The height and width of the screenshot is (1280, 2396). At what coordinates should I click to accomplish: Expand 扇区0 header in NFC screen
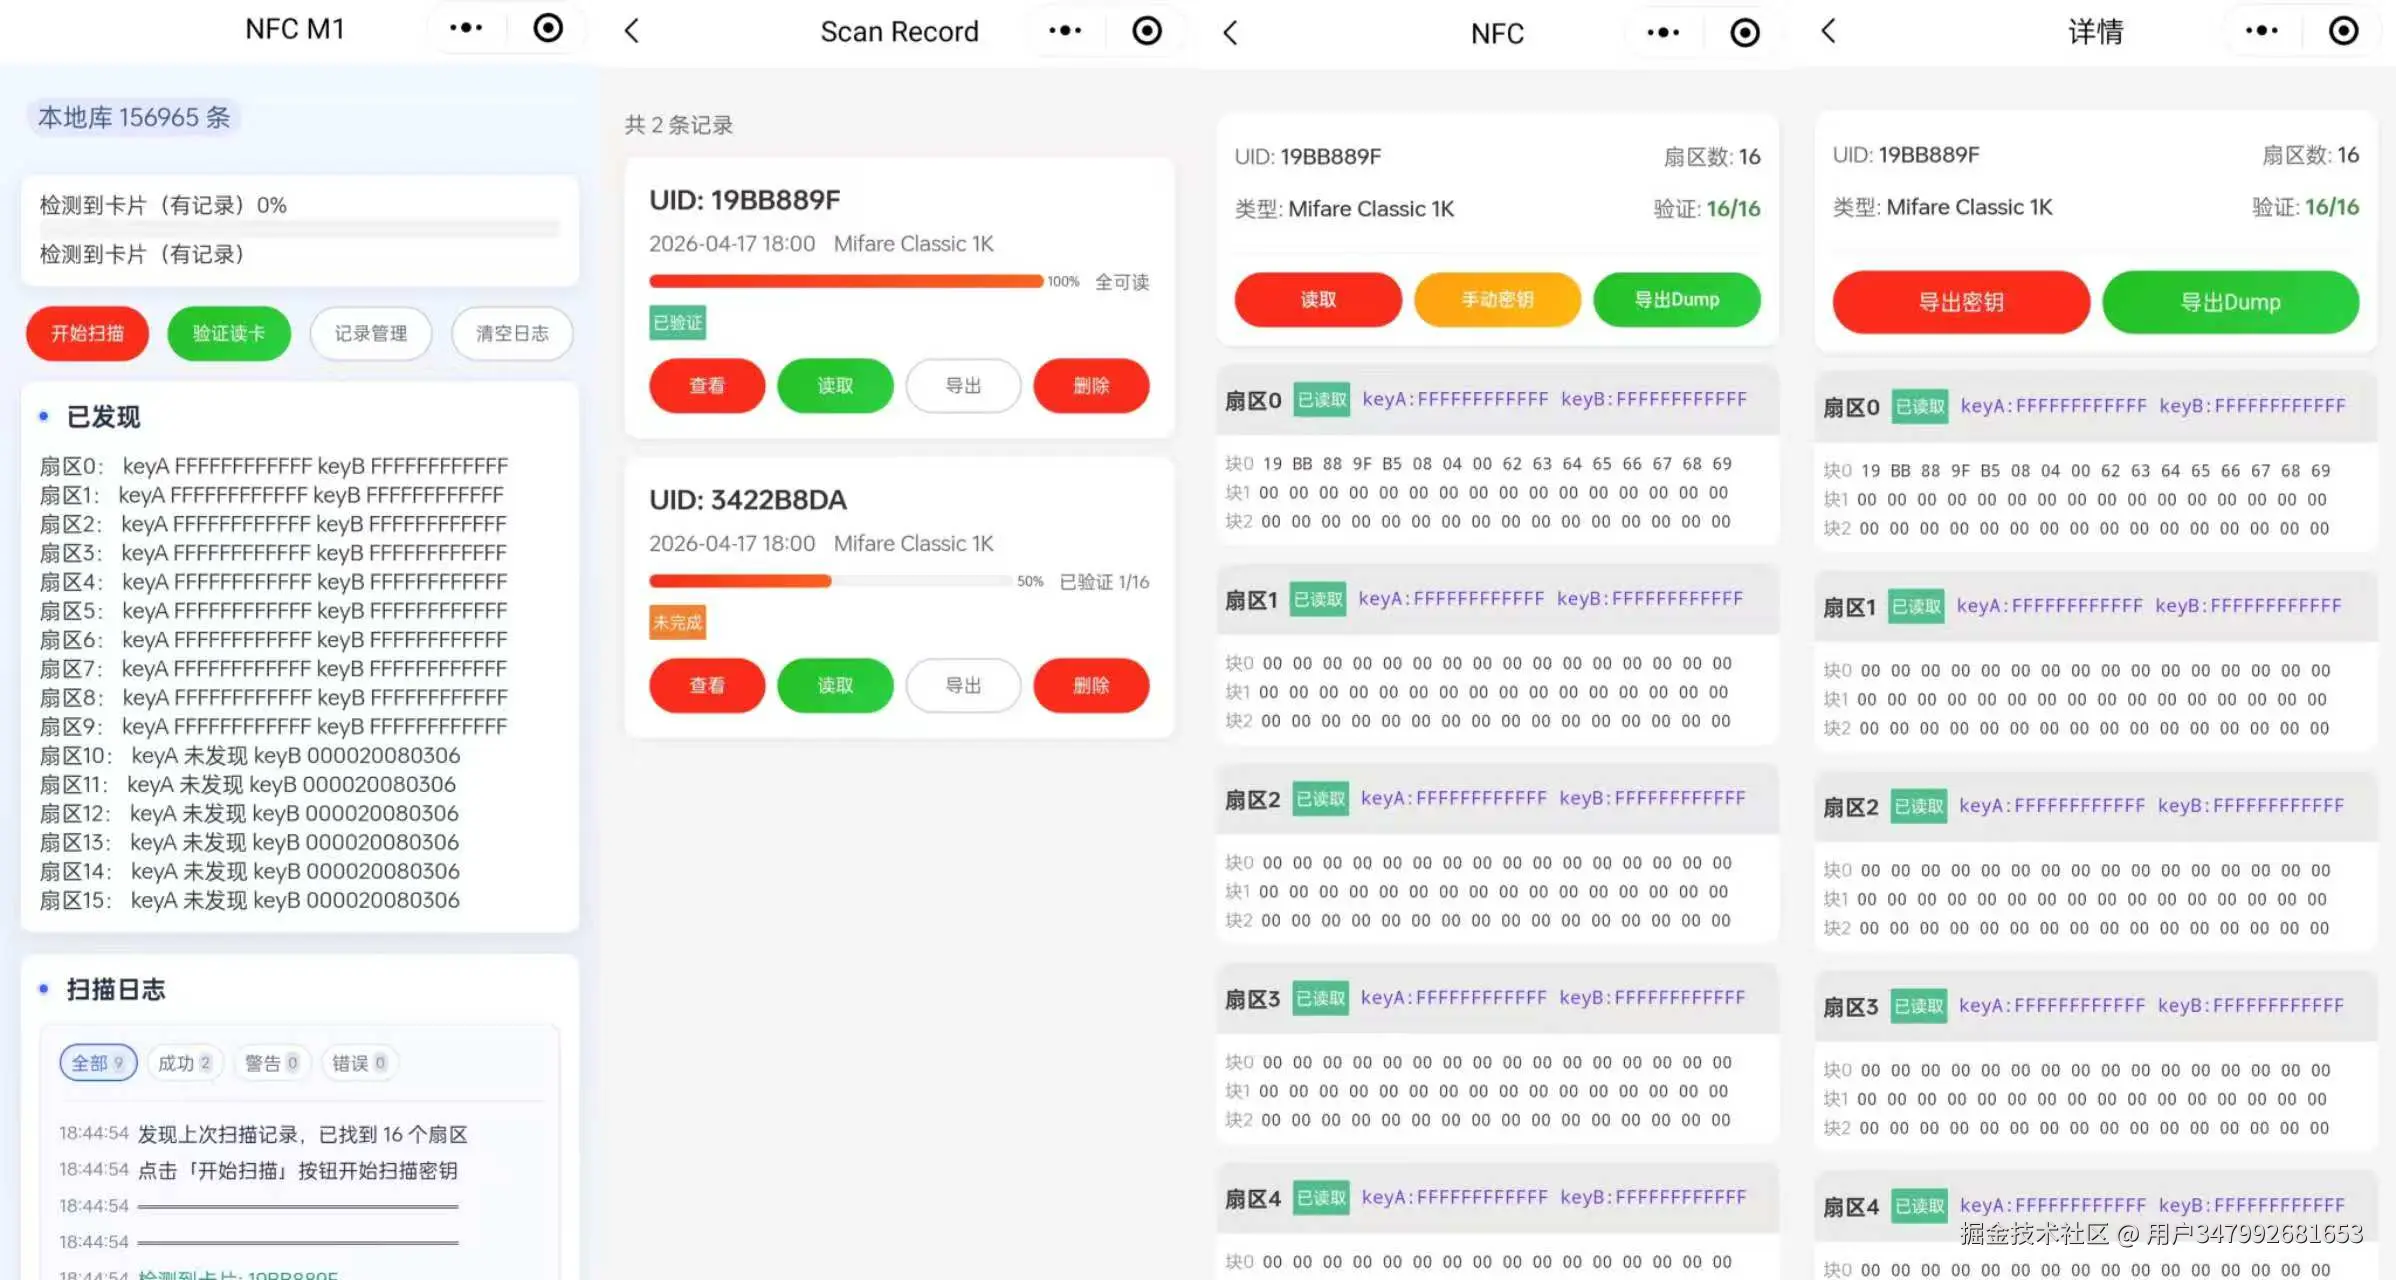tap(1497, 400)
